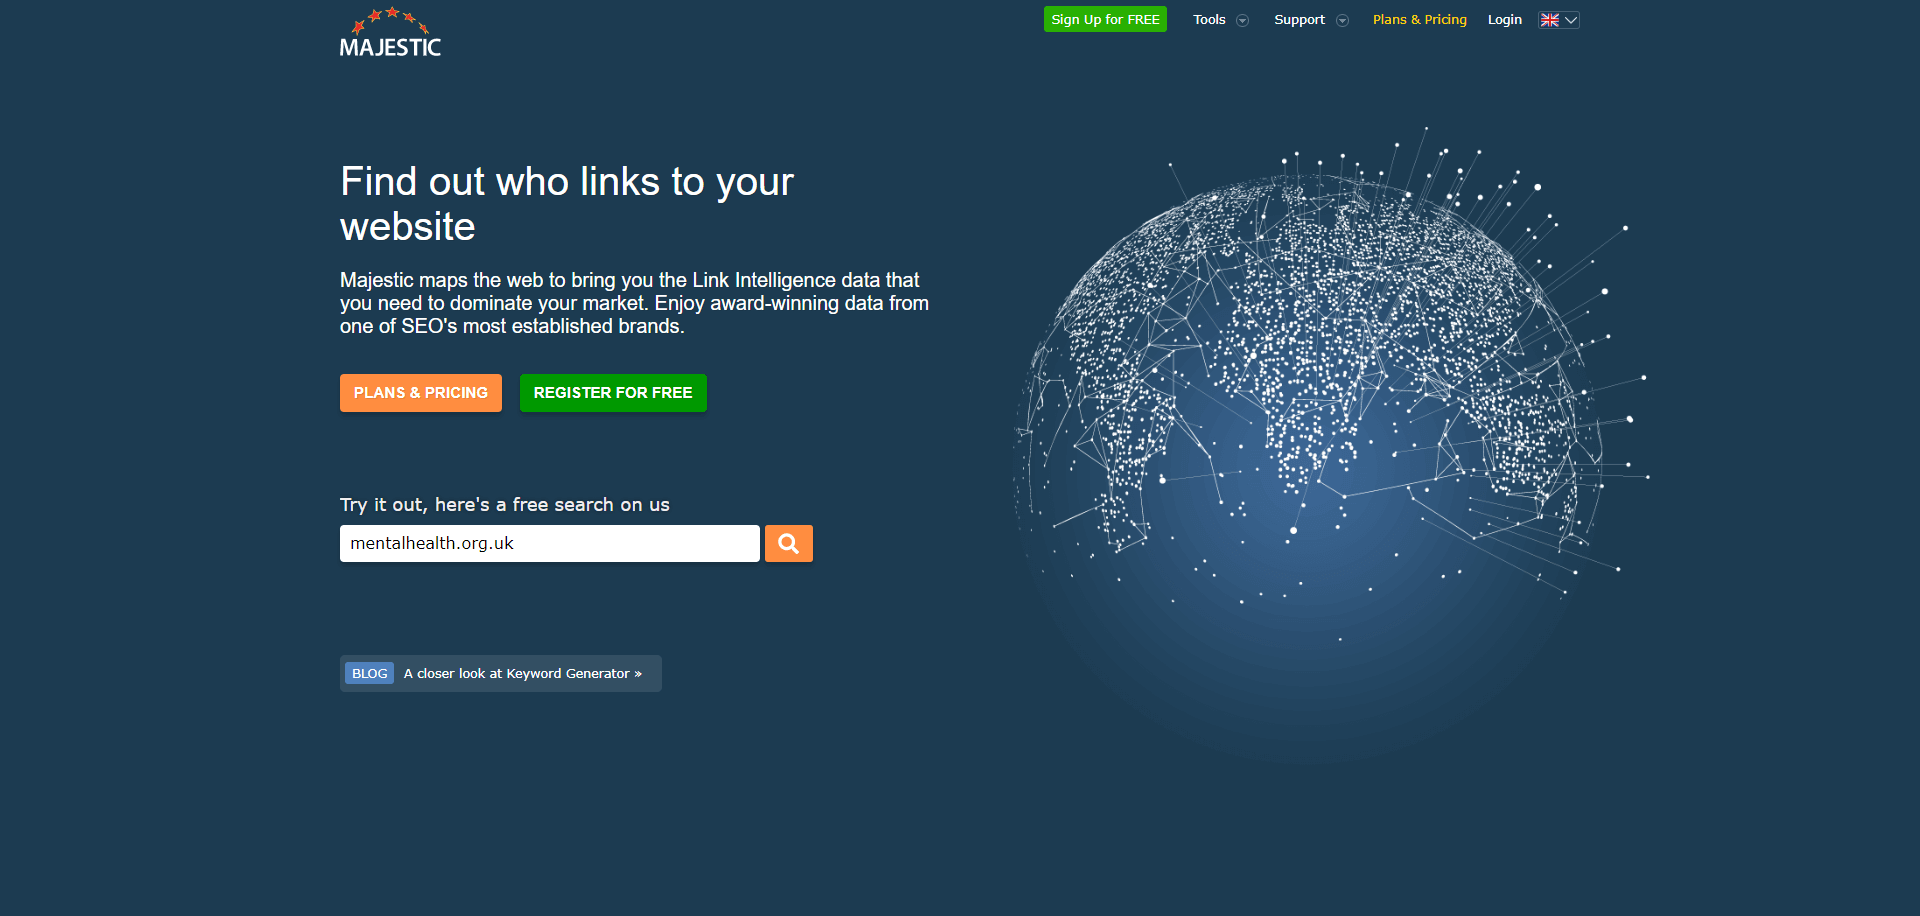Open the Support menu

pos(1299,20)
